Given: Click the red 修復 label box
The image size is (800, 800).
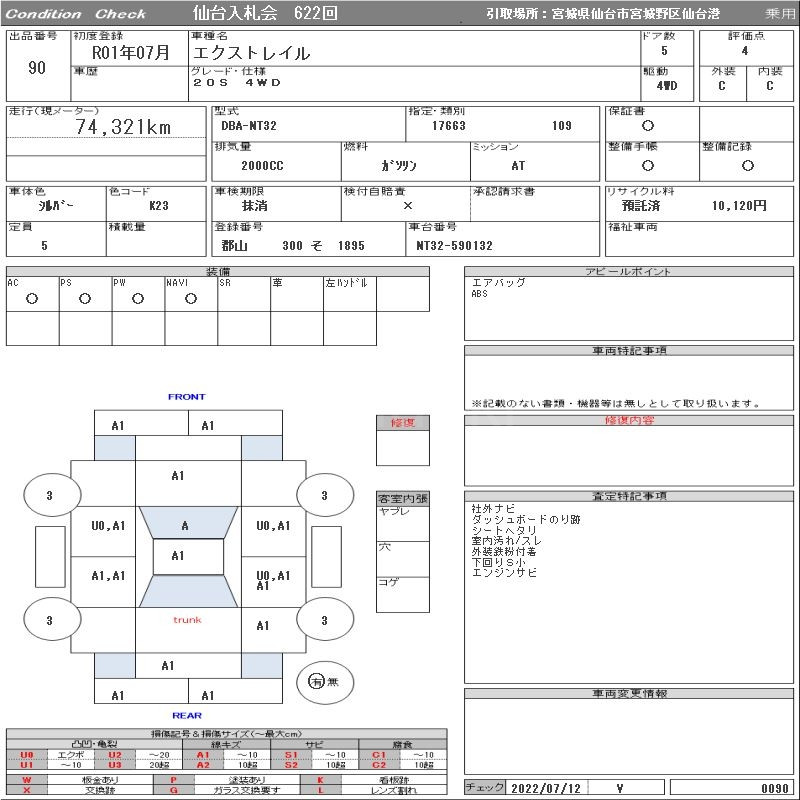Looking at the screenshot, I should (x=402, y=423).
